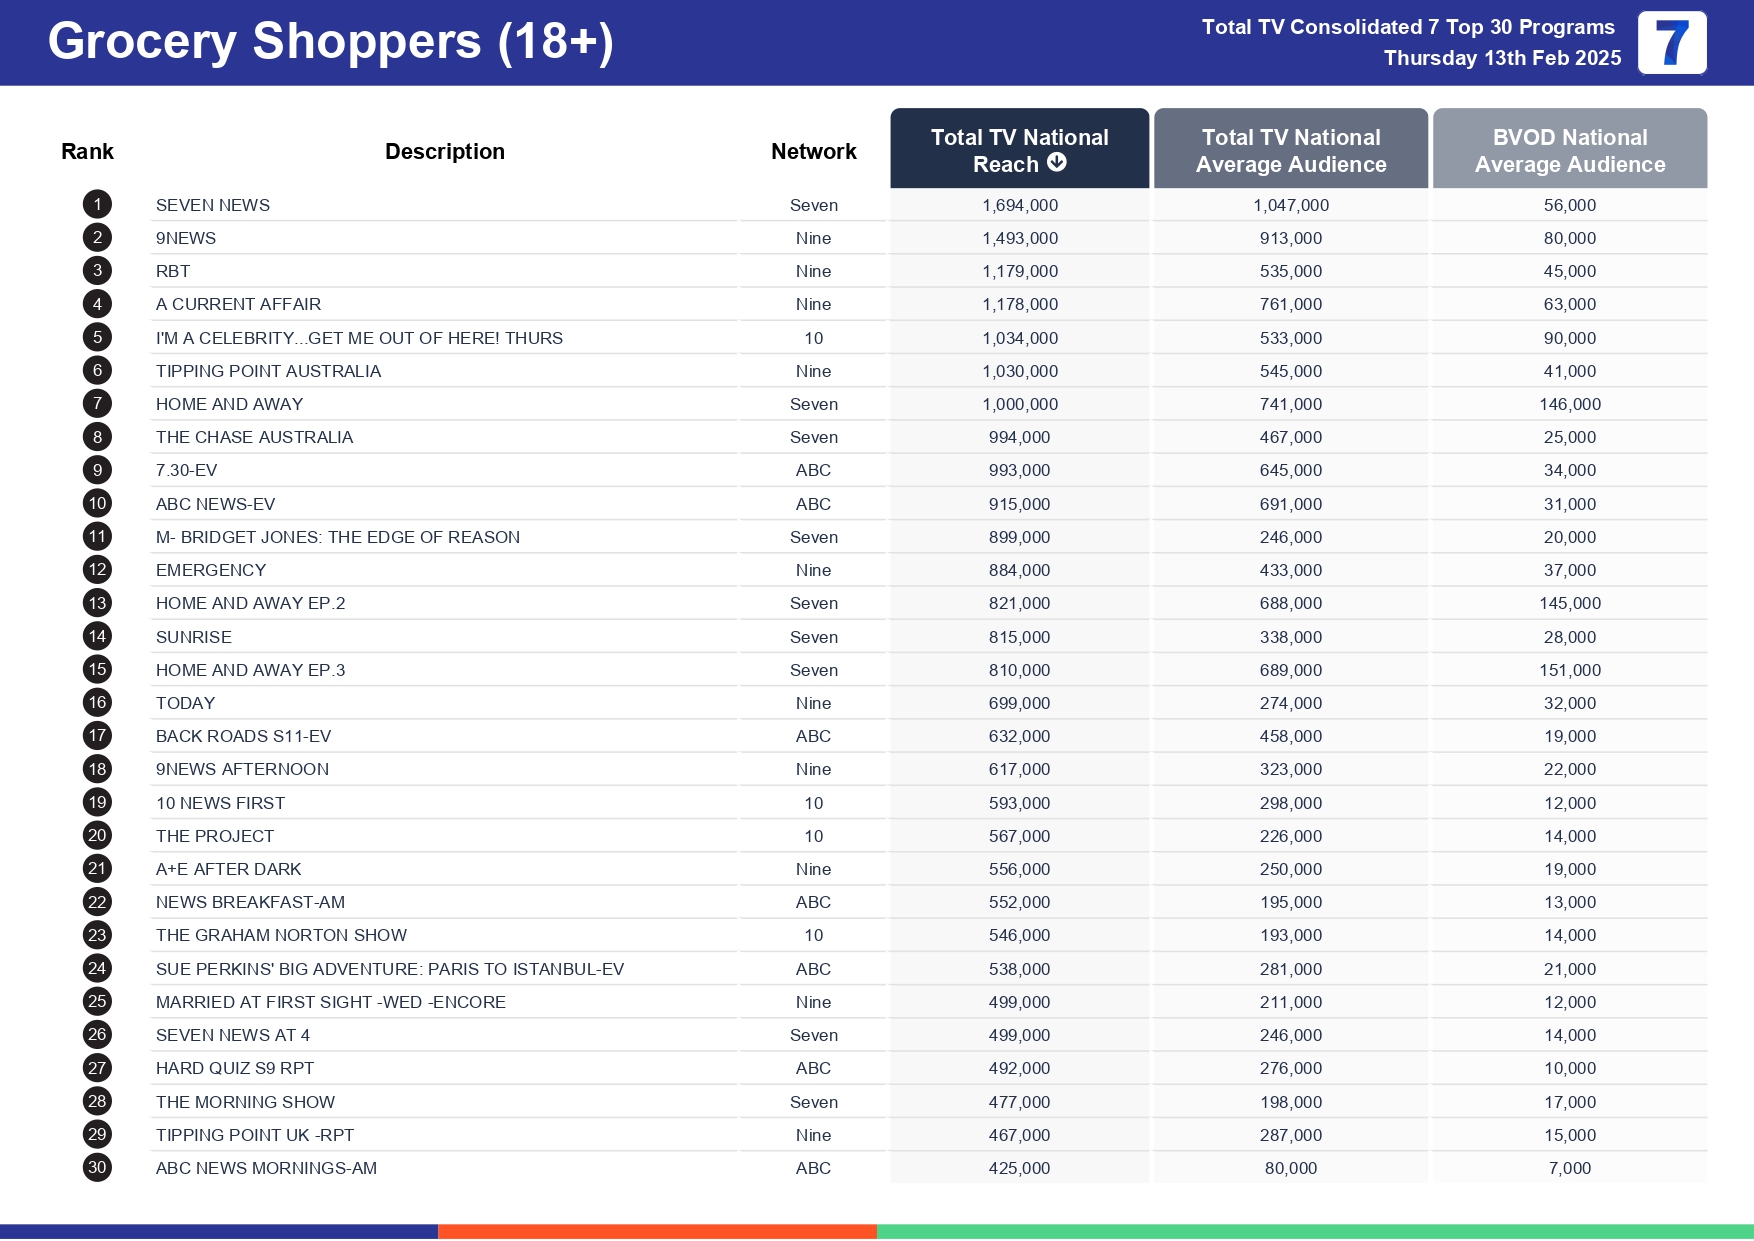
Task: Click the Rank column heading
Action: tap(87, 152)
